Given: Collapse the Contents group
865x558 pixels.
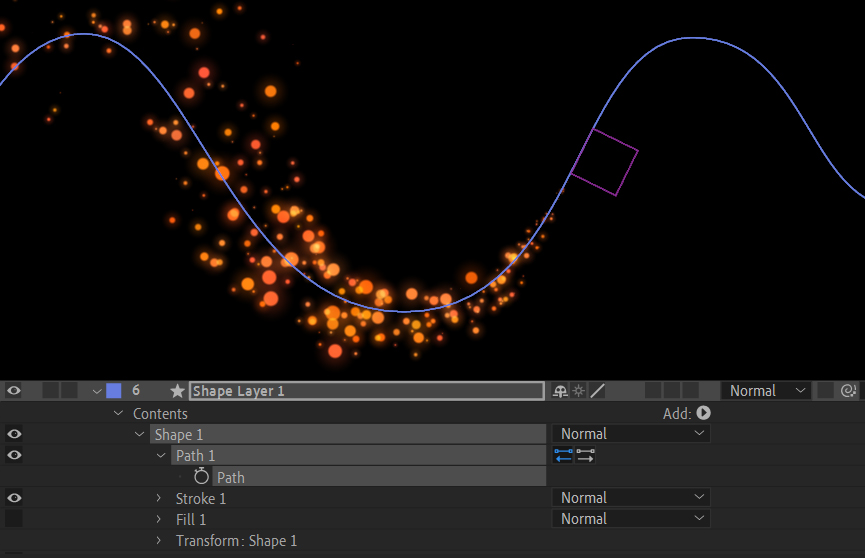Looking at the screenshot, I should click(x=118, y=413).
